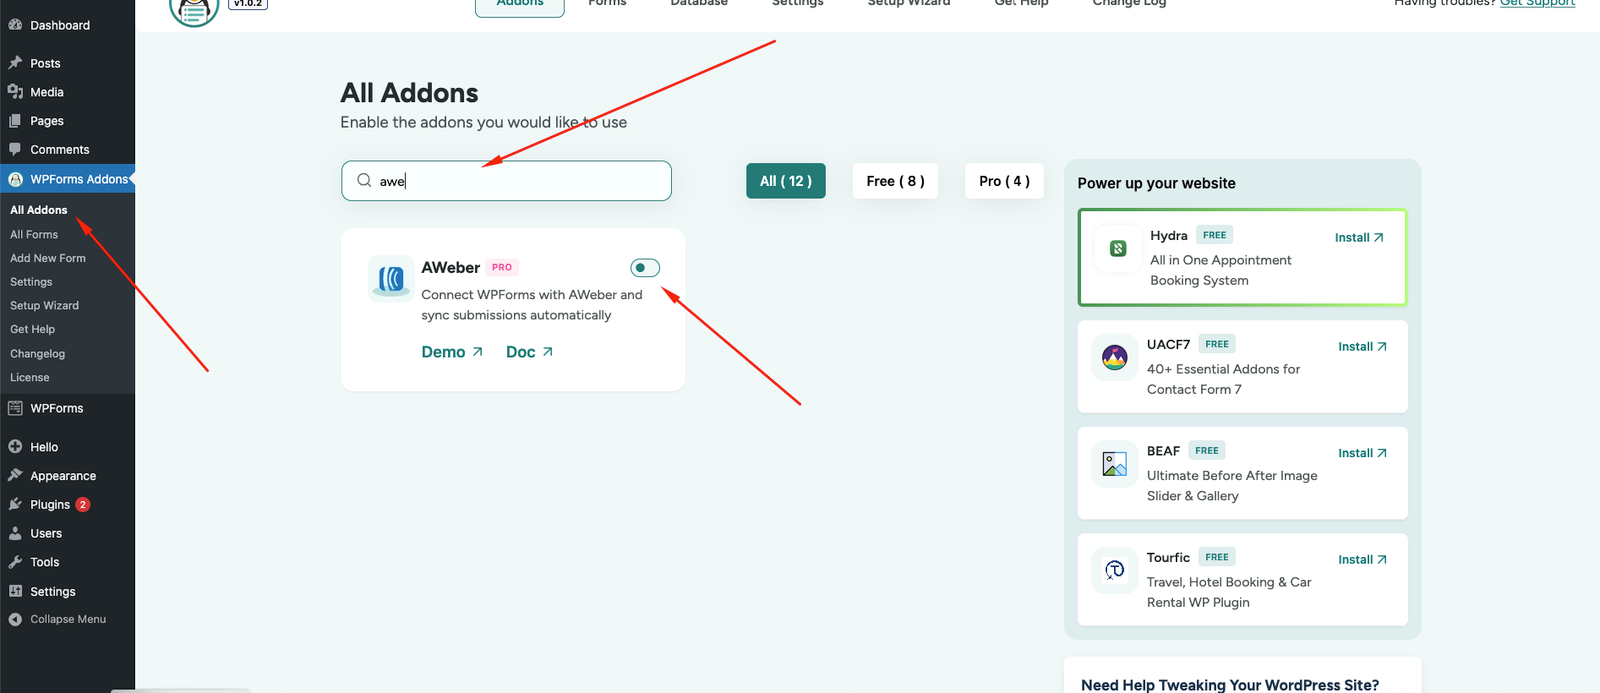Click the AWeber addon logo icon
Screen dimensions: 1600x693
(x=391, y=279)
